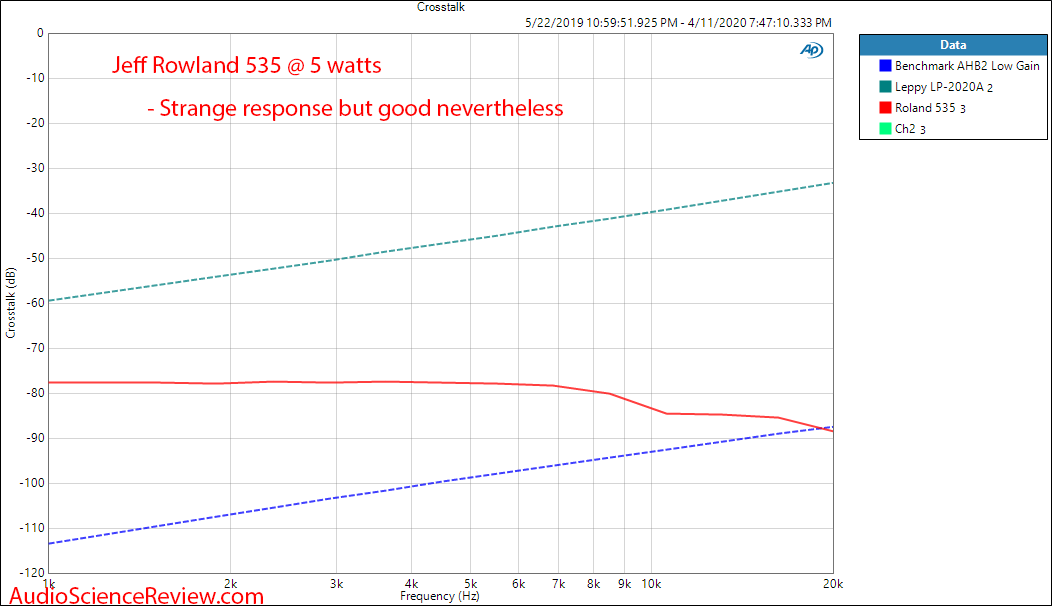The image size is (1052, 606).
Task: Click the '6k' frequency axis tick
Action: (518, 584)
